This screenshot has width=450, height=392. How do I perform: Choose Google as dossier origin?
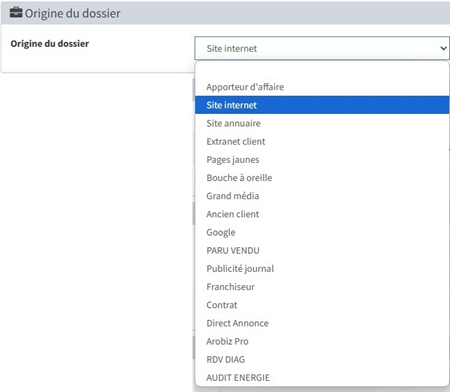[322, 232]
